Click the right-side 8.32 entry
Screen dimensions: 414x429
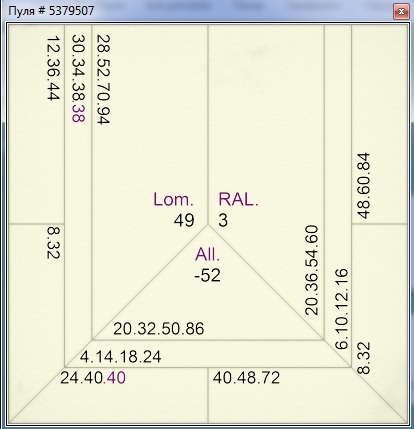(x=364, y=358)
